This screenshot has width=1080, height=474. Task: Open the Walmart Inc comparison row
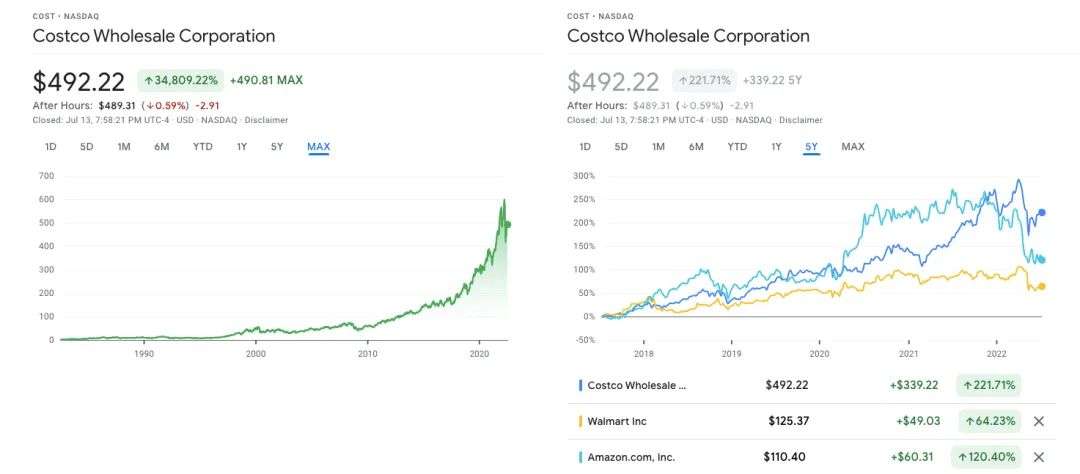pyautogui.click(x=617, y=421)
